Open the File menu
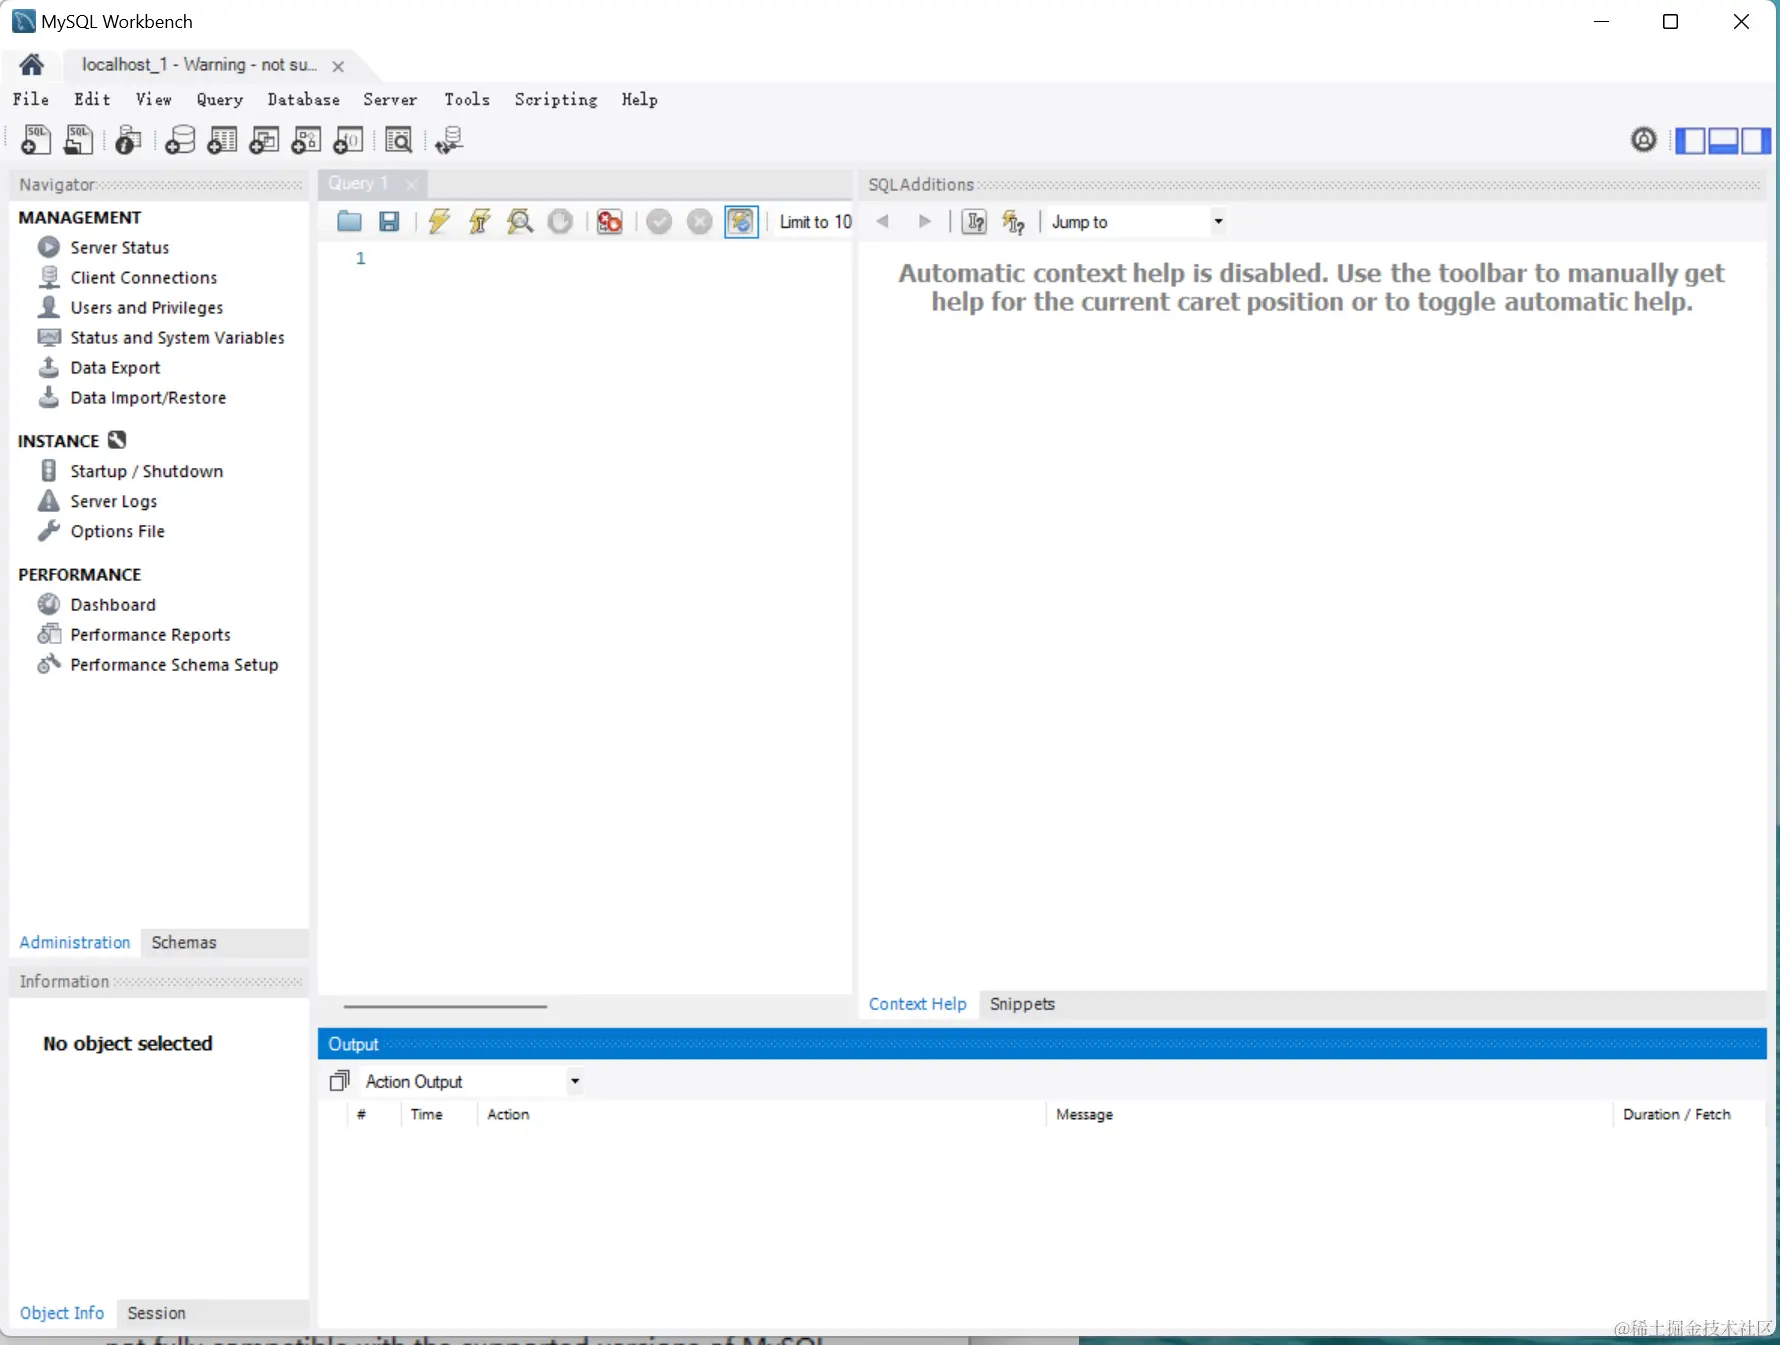Viewport: 1780px width, 1345px height. click(31, 99)
